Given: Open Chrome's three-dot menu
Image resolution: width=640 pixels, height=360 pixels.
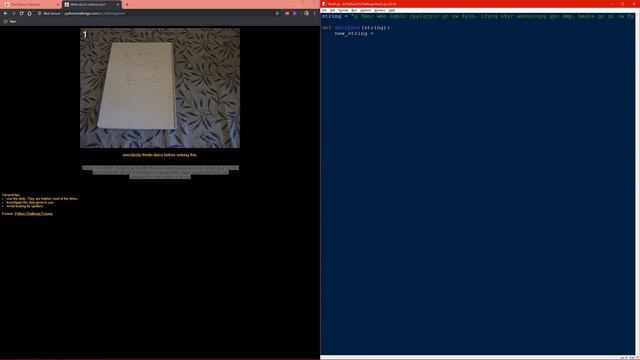Looking at the screenshot, I should (315, 13).
